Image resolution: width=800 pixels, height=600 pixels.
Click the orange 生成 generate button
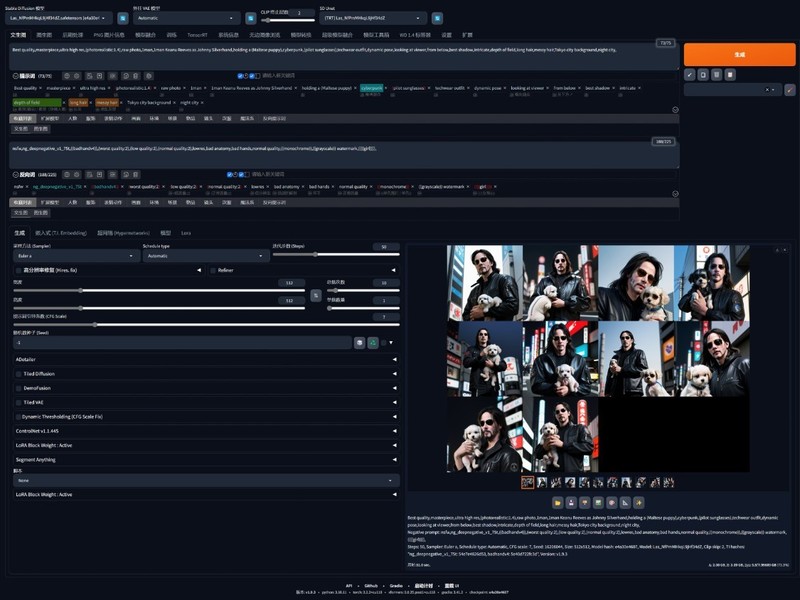738,55
